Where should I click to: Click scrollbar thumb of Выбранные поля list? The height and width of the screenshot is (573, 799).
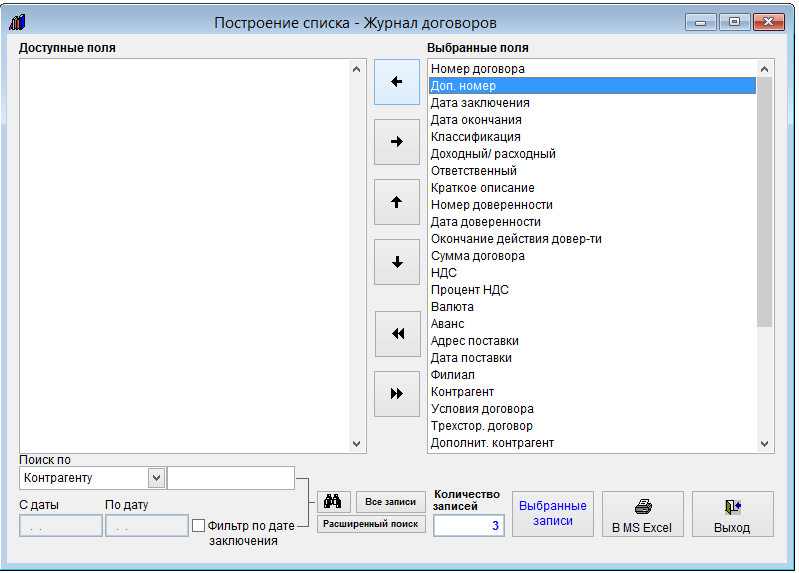coord(764,202)
